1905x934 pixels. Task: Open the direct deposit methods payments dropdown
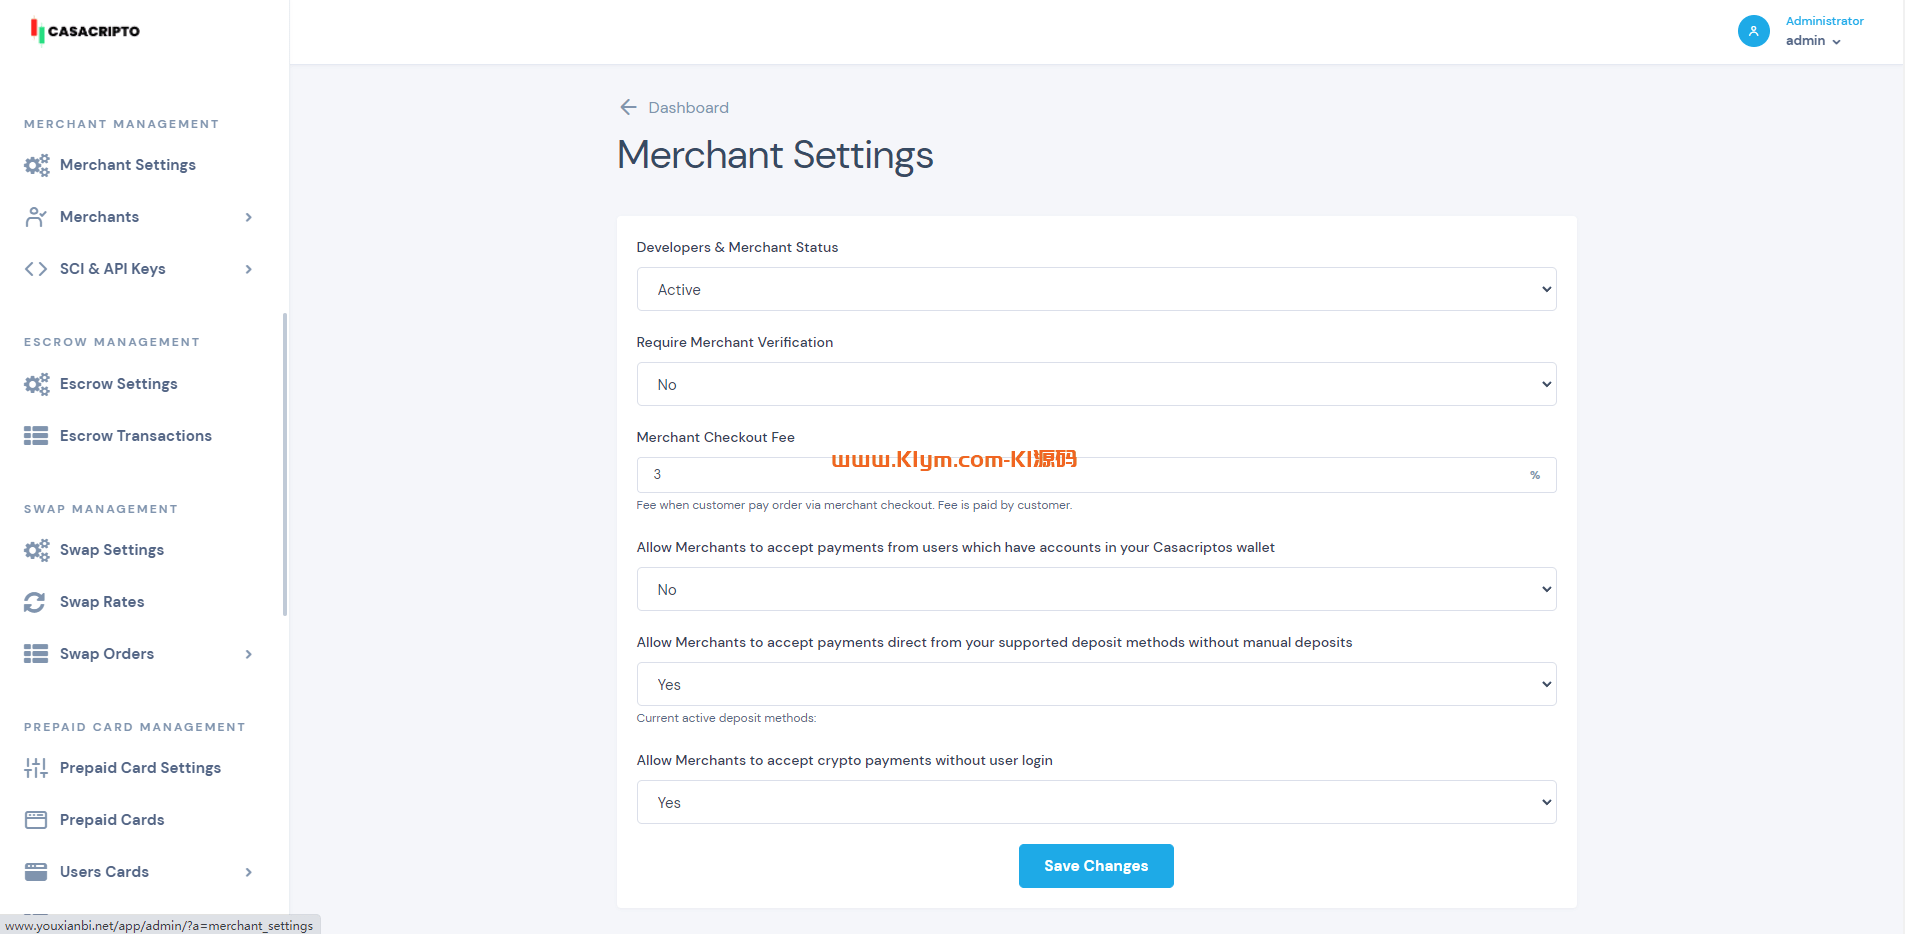click(1096, 684)
